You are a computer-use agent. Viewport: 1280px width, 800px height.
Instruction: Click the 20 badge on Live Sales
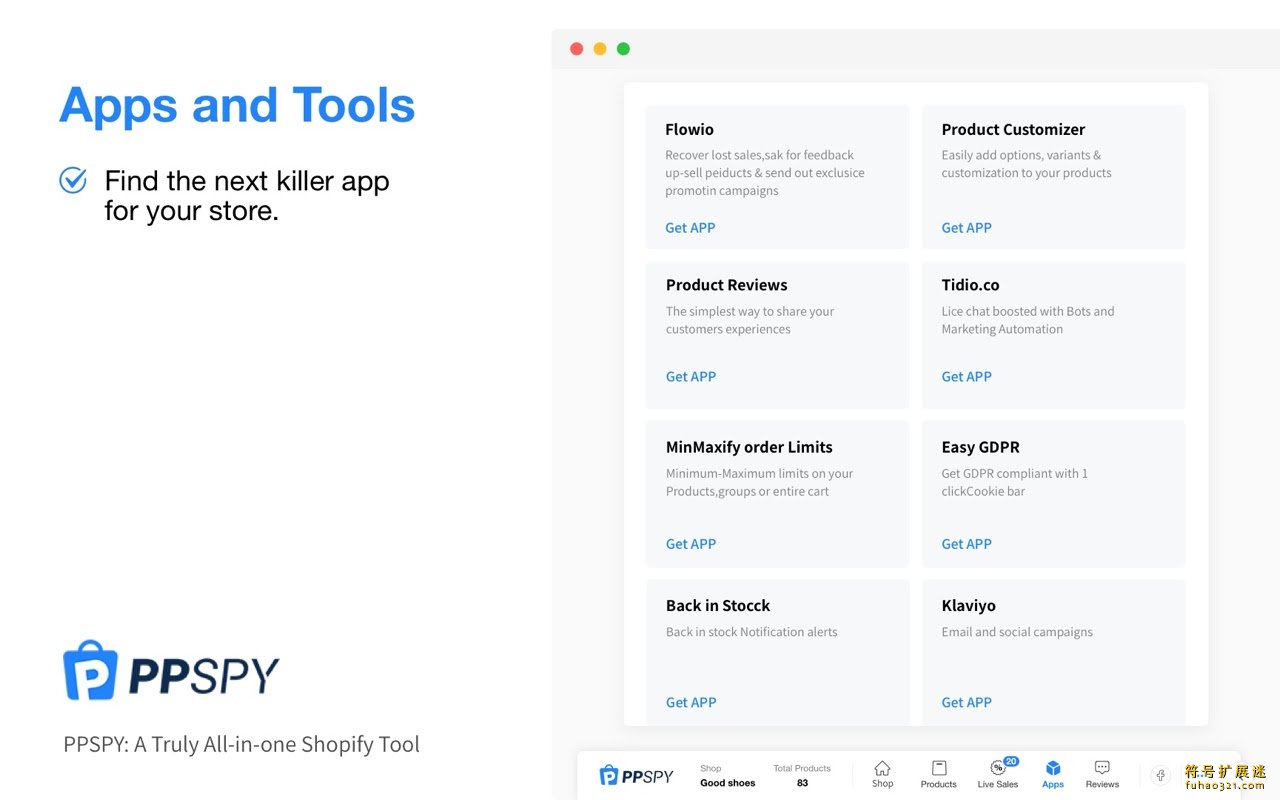point(1011,761)
